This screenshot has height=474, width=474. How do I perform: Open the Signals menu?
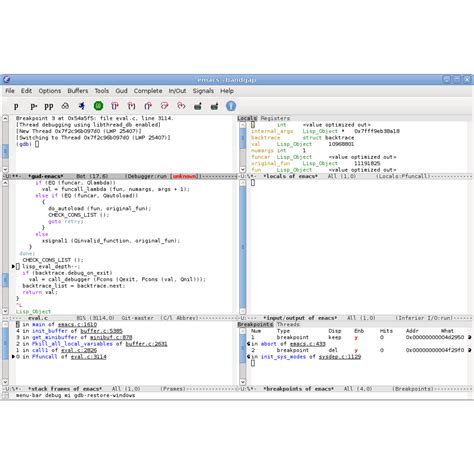[203, 91]
